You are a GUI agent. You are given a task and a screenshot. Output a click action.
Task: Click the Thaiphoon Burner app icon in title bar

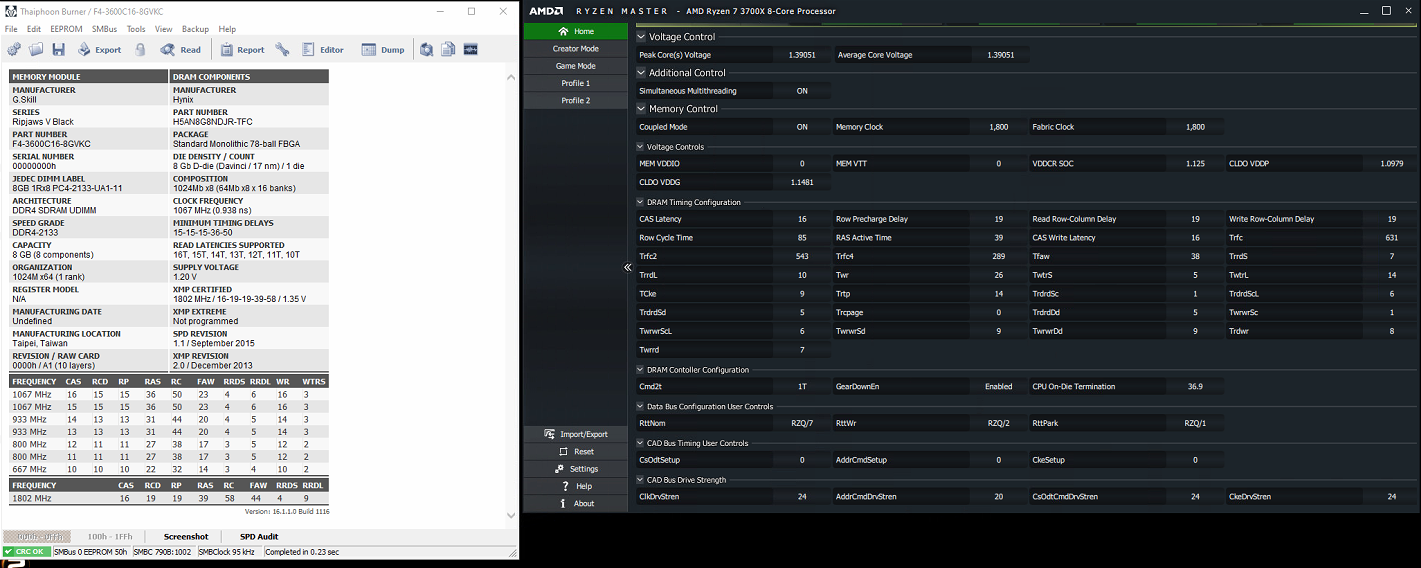coord(11,11)
